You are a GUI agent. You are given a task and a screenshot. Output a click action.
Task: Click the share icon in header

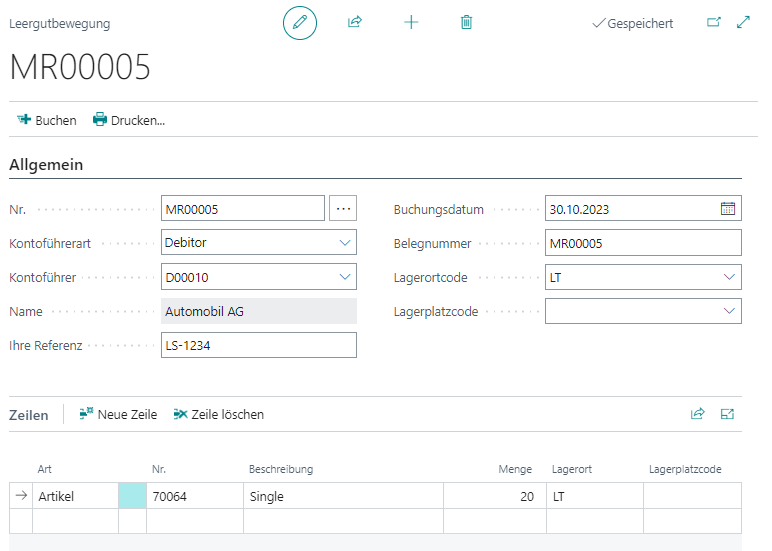click(354, 22)
